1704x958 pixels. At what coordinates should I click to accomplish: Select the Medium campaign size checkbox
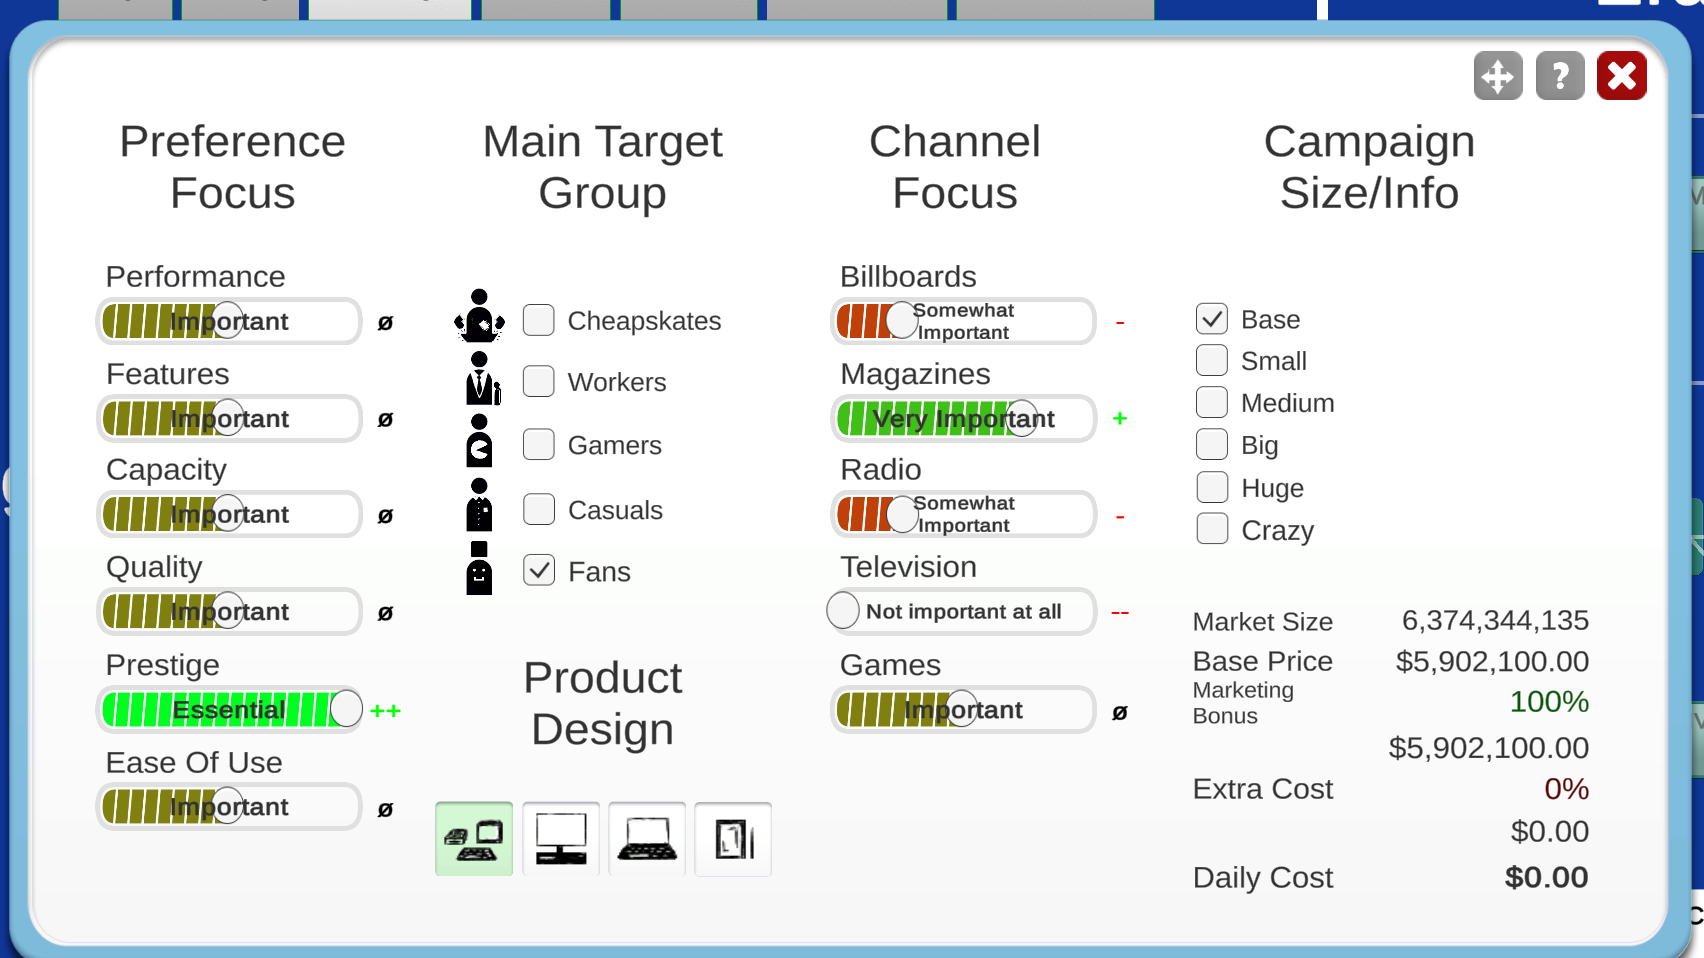(1212, 402)
